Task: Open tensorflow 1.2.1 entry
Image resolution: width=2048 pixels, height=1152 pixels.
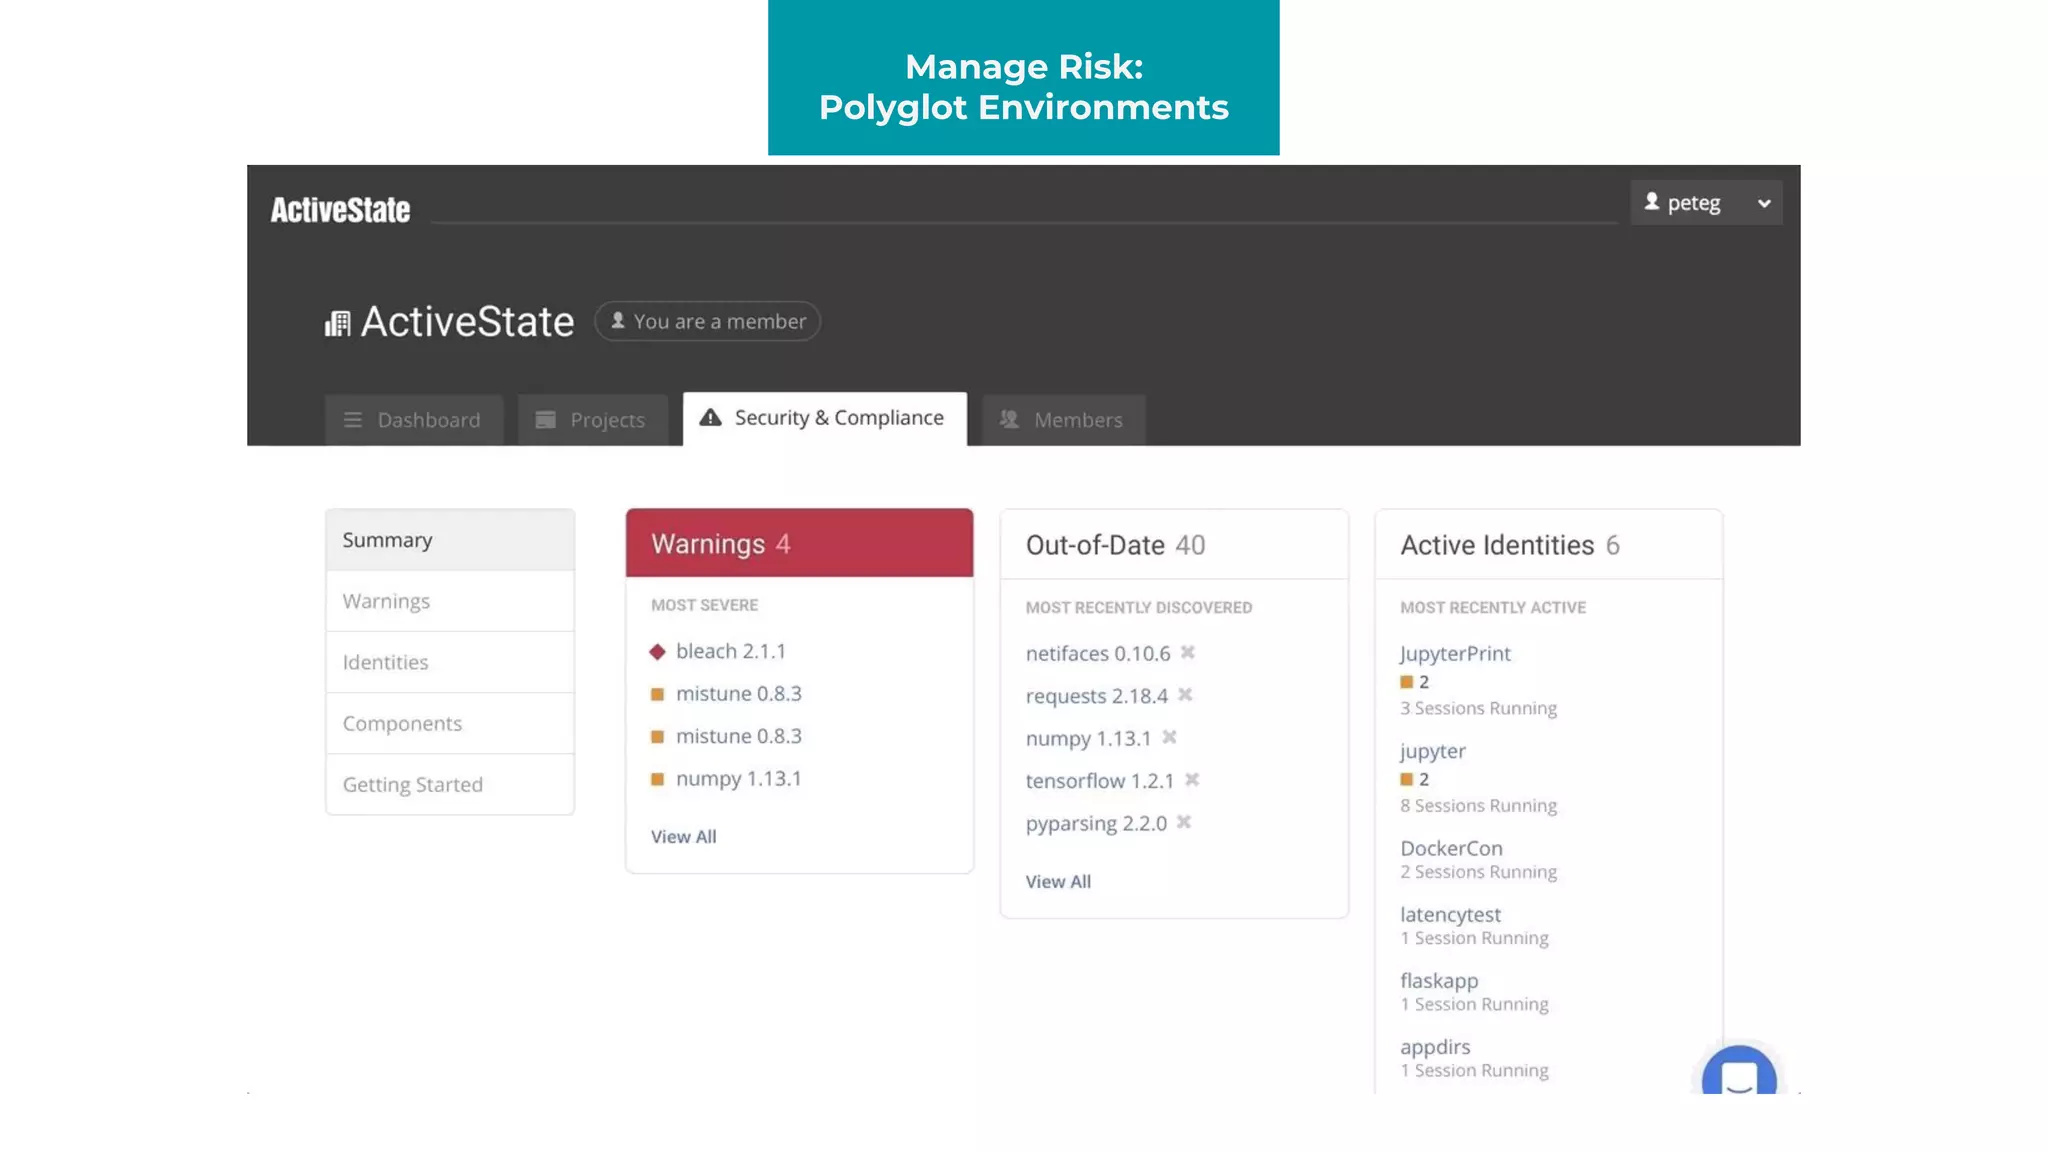Action: [x=1100, y=781]
